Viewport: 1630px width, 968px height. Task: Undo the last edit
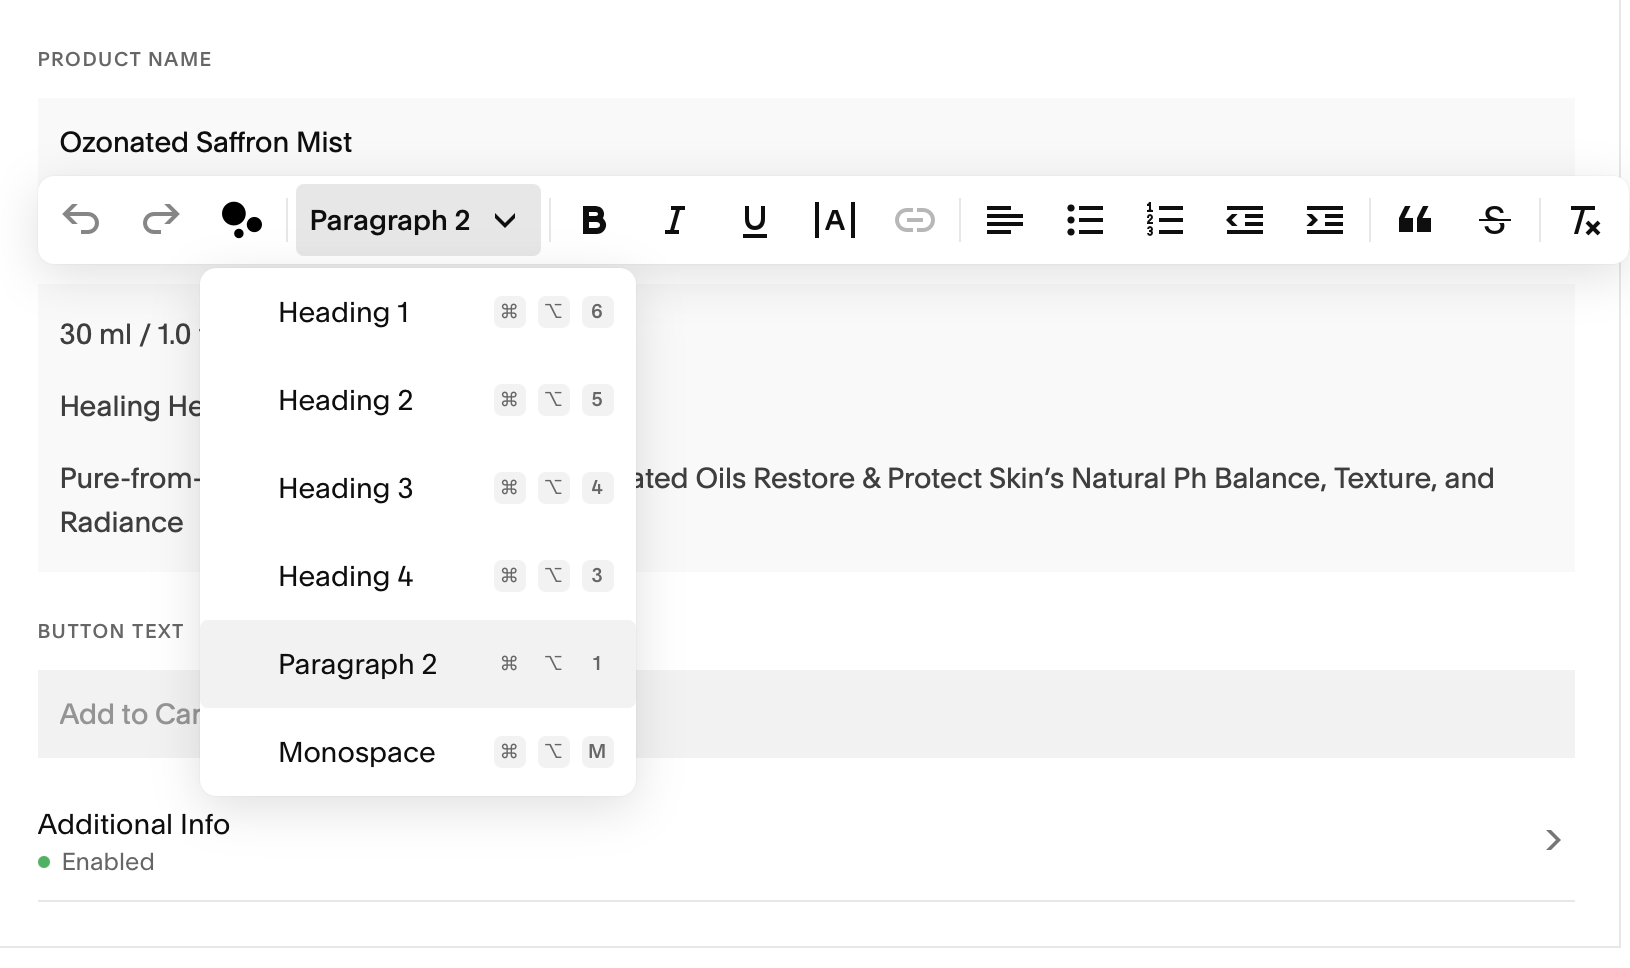click(x=81, y=219)
